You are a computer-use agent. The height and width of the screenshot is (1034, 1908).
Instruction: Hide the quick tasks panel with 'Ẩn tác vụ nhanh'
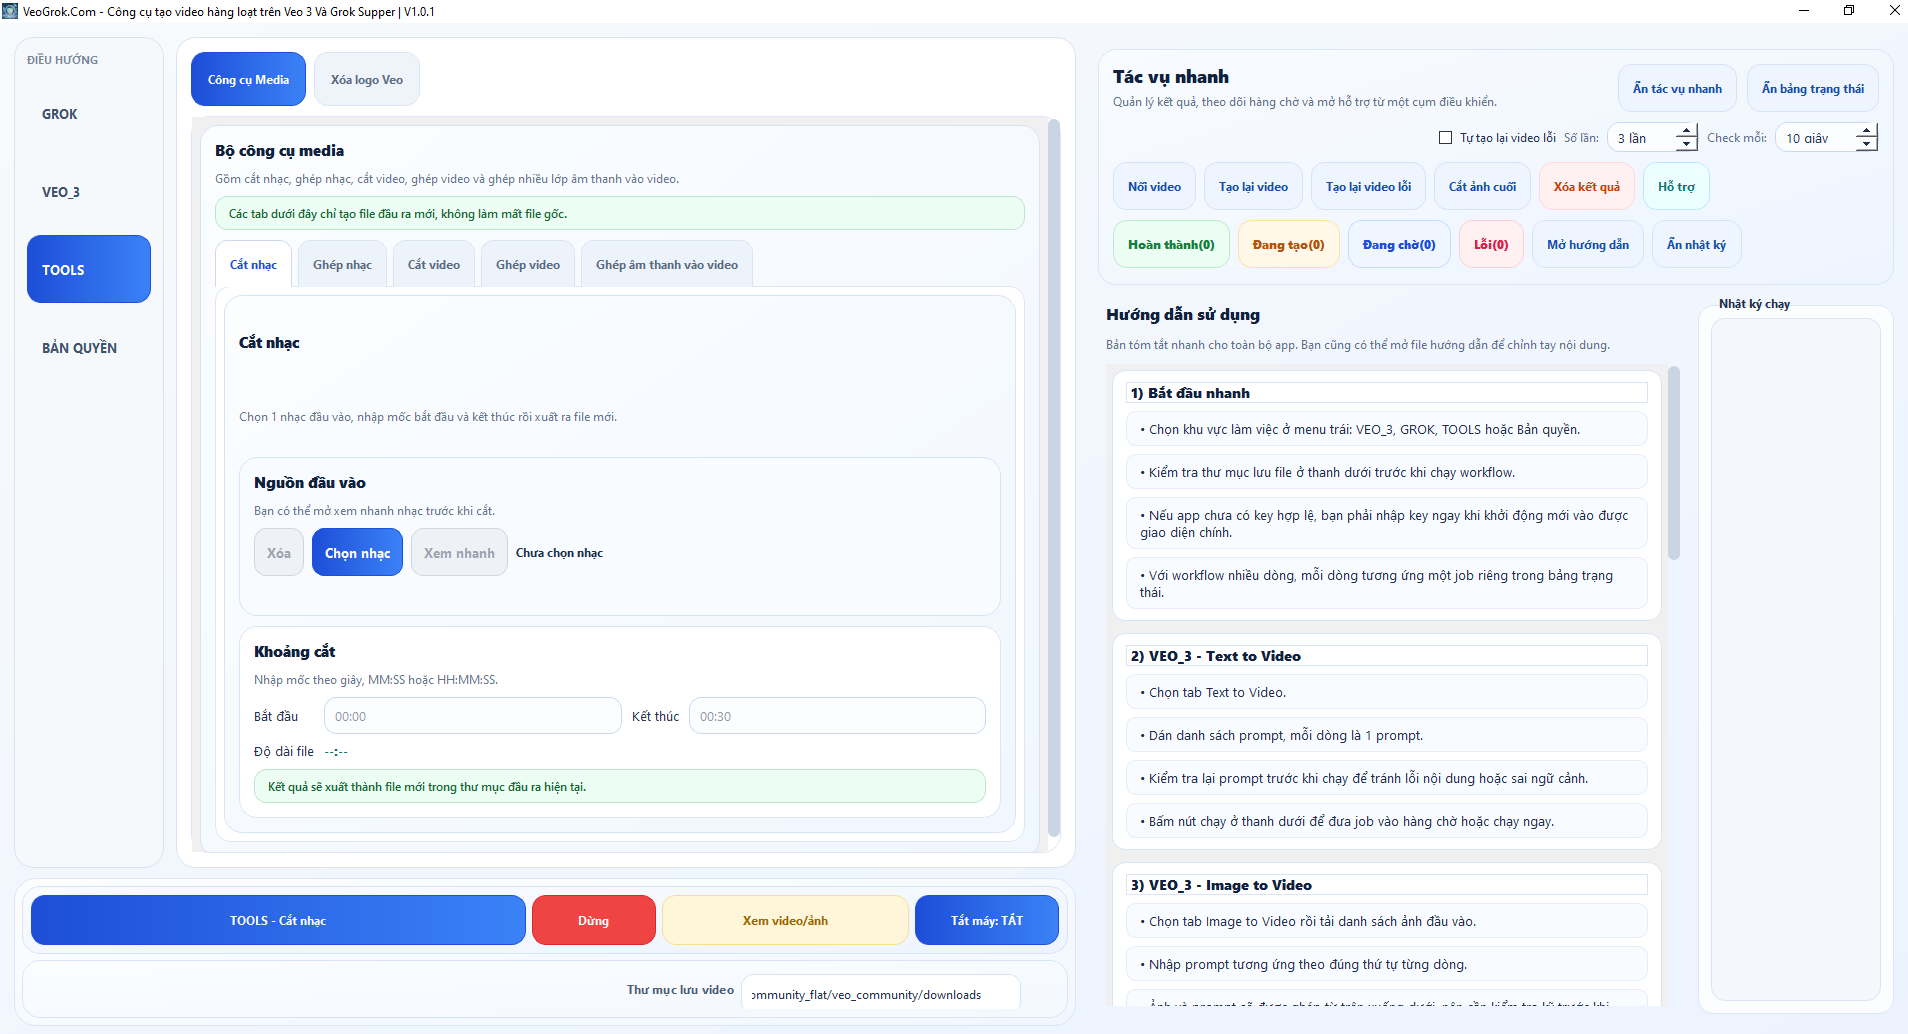coord(1677,89)
